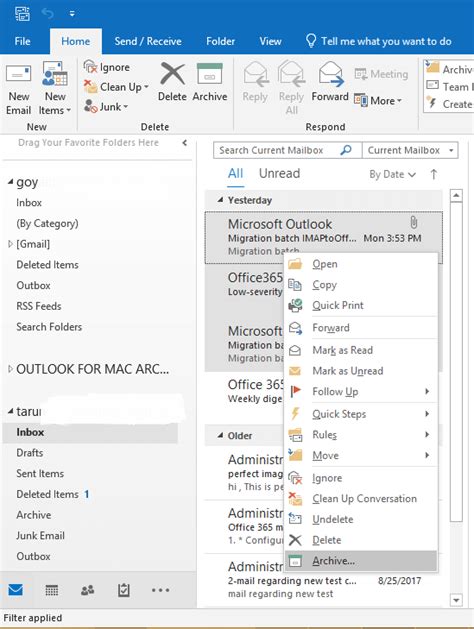Open the Clean Up dropdown
The image size is (474, 629).
(x=147, y=87)
